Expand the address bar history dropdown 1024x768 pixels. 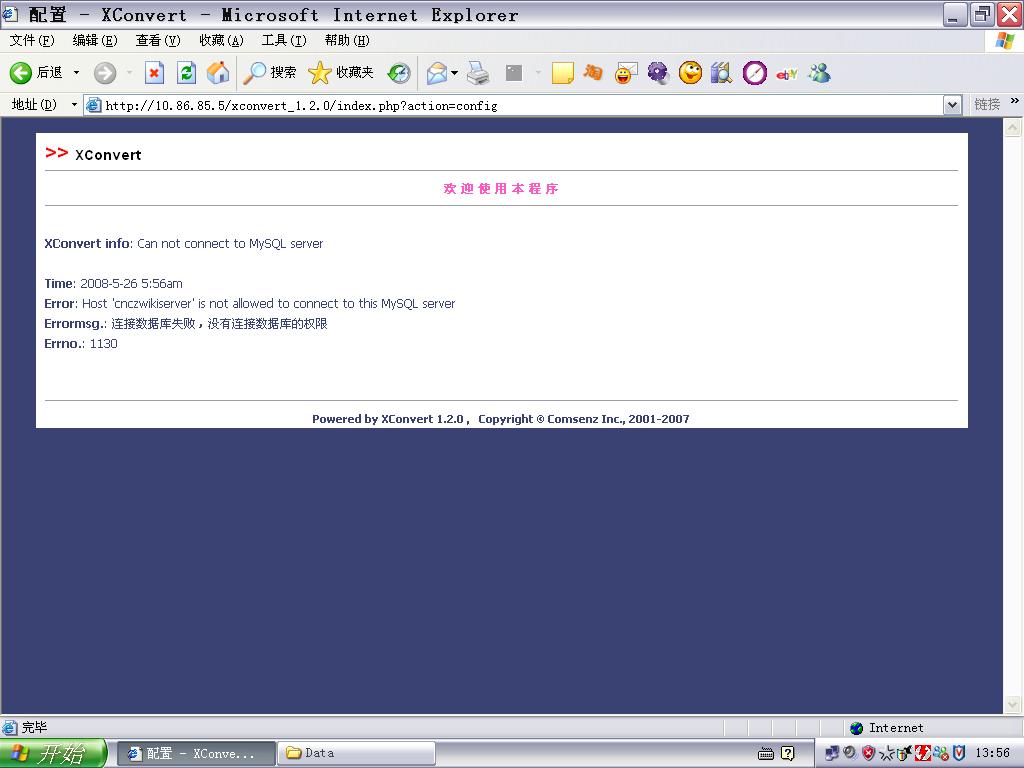pos(953,105)
